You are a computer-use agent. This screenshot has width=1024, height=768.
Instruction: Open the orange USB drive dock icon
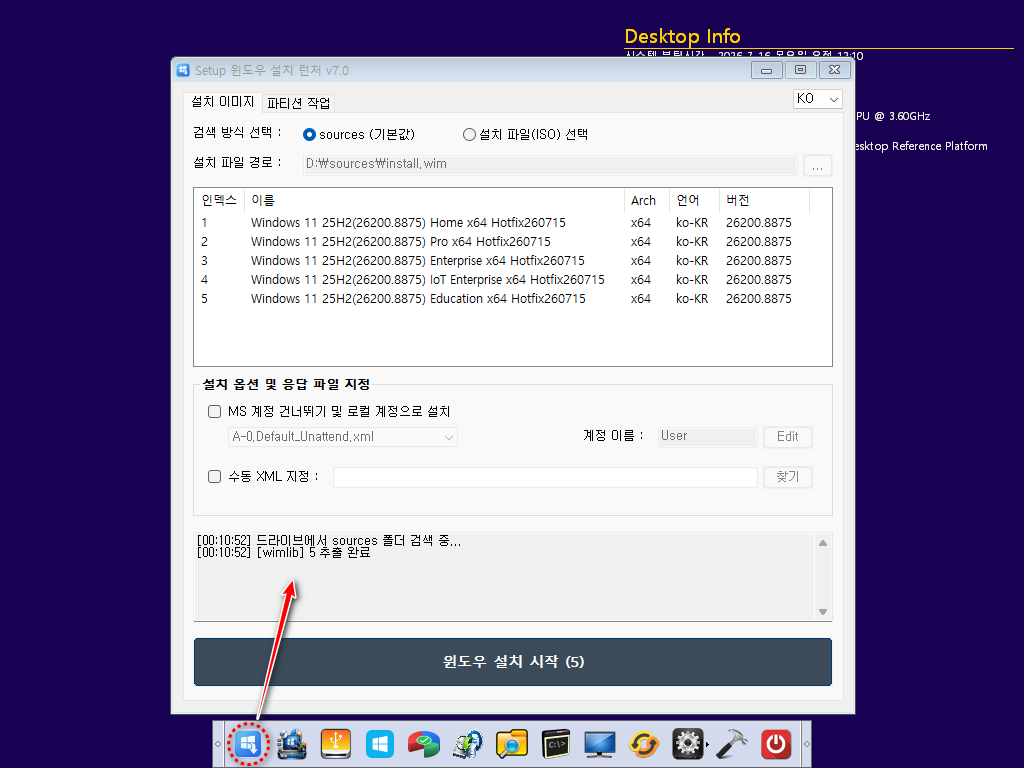click(336, 744)
